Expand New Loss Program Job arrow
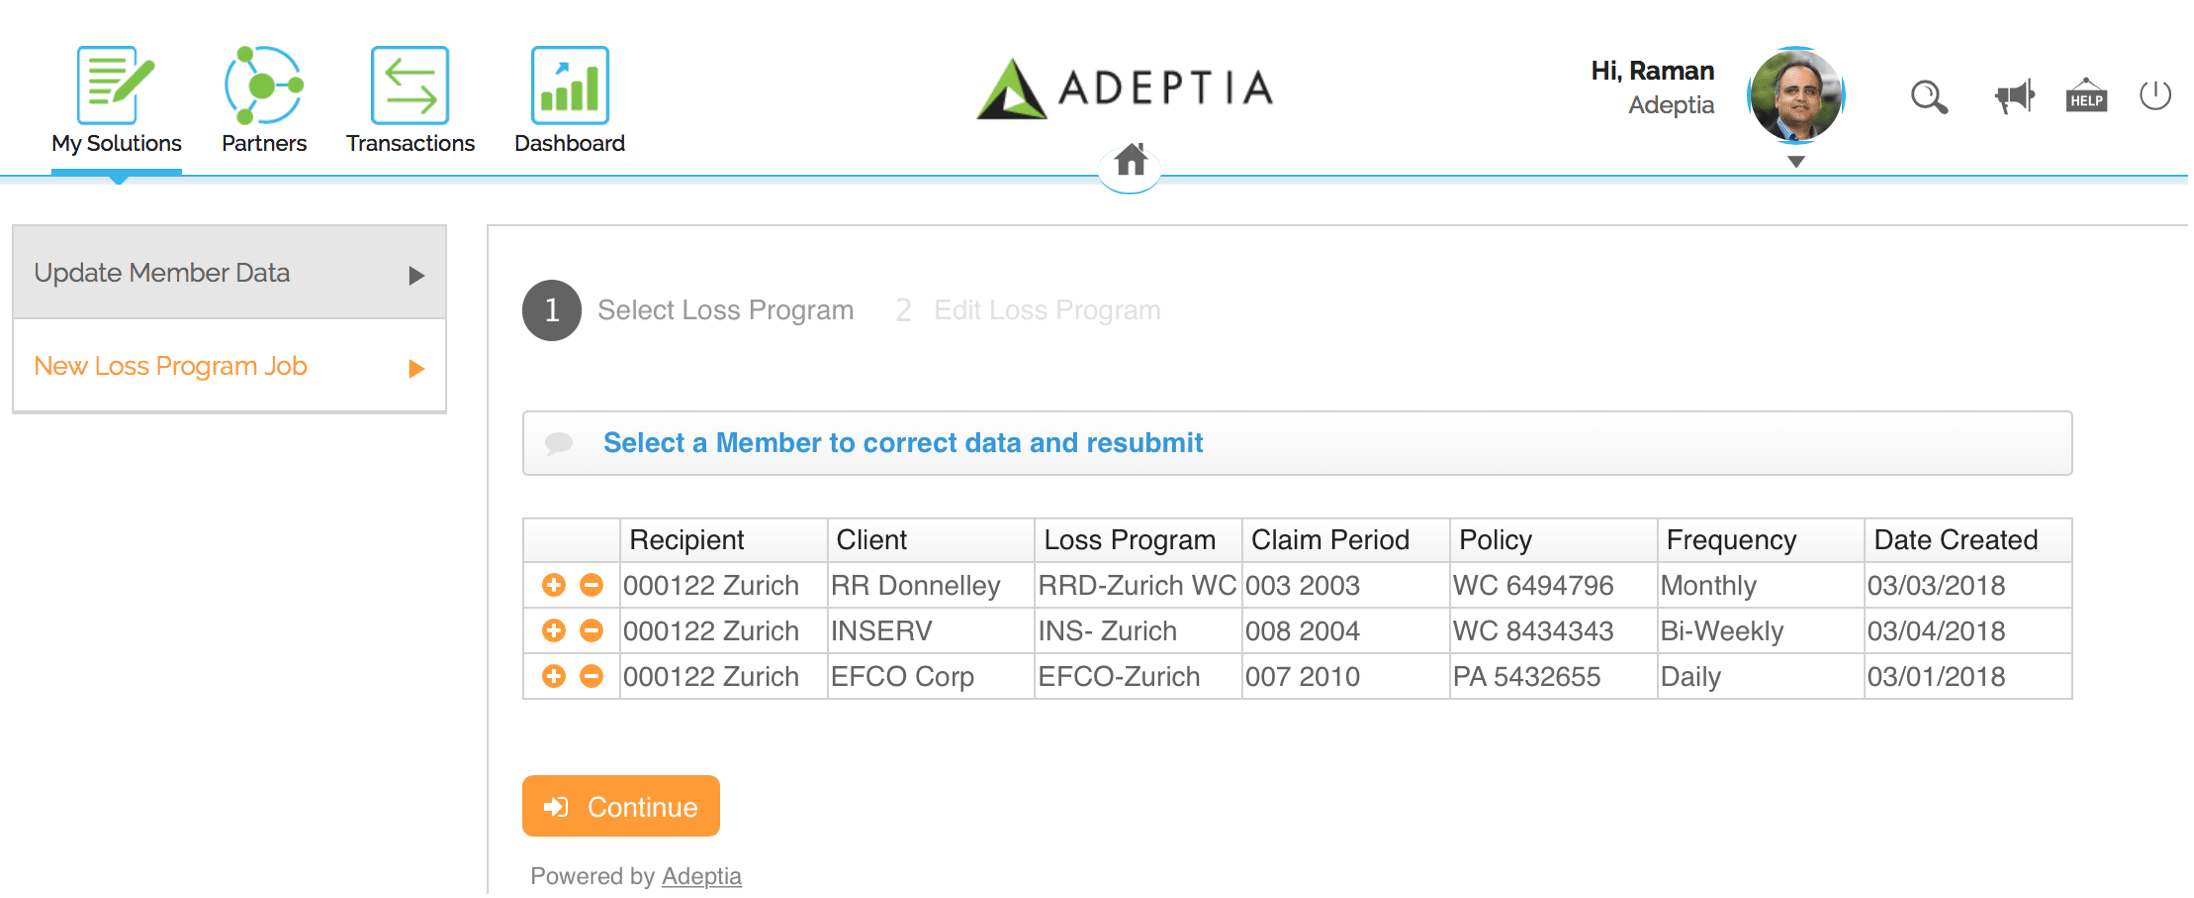The height and width of the screenshot is (898, 2194). click(417, 369)
